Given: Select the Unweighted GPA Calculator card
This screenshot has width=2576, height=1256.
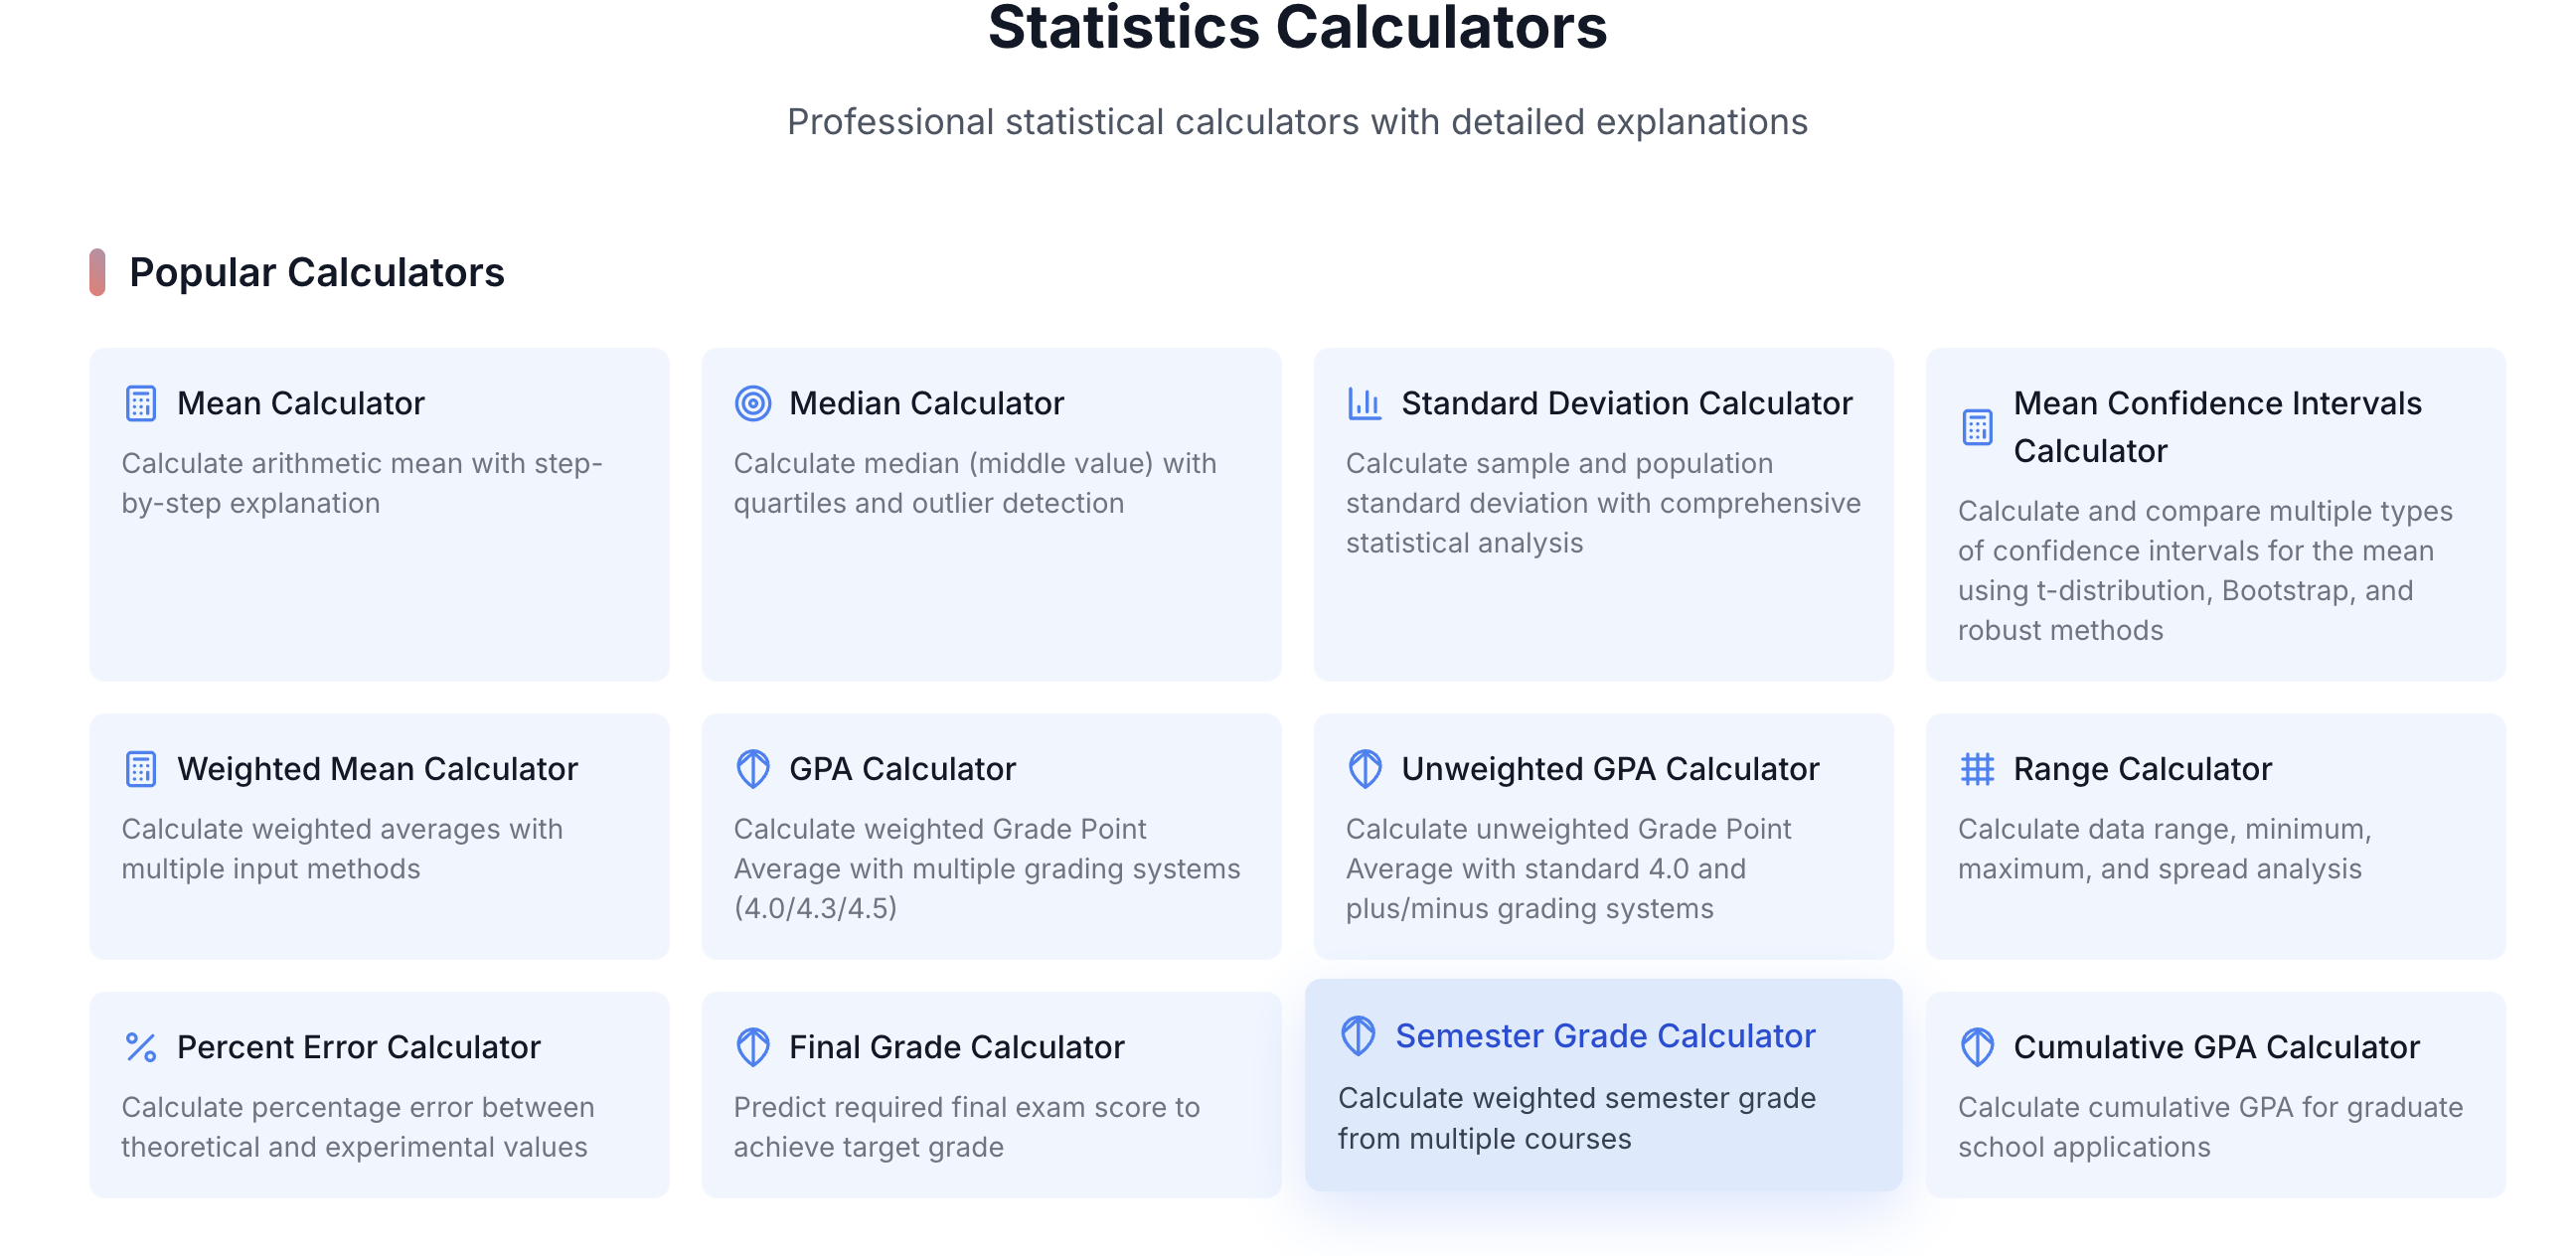Looking at the screenshot, I should click(x=1604, y=838).
